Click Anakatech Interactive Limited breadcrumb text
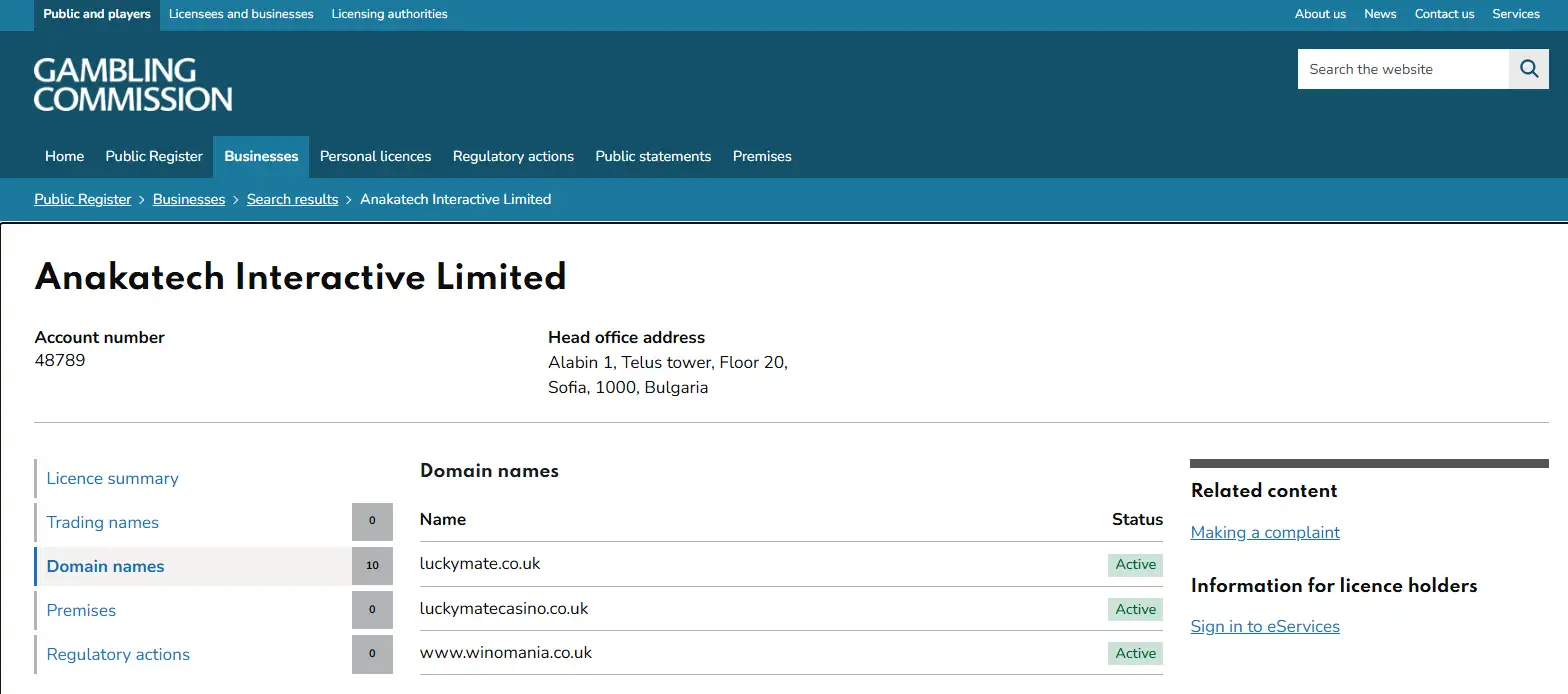 coord(455,199)
